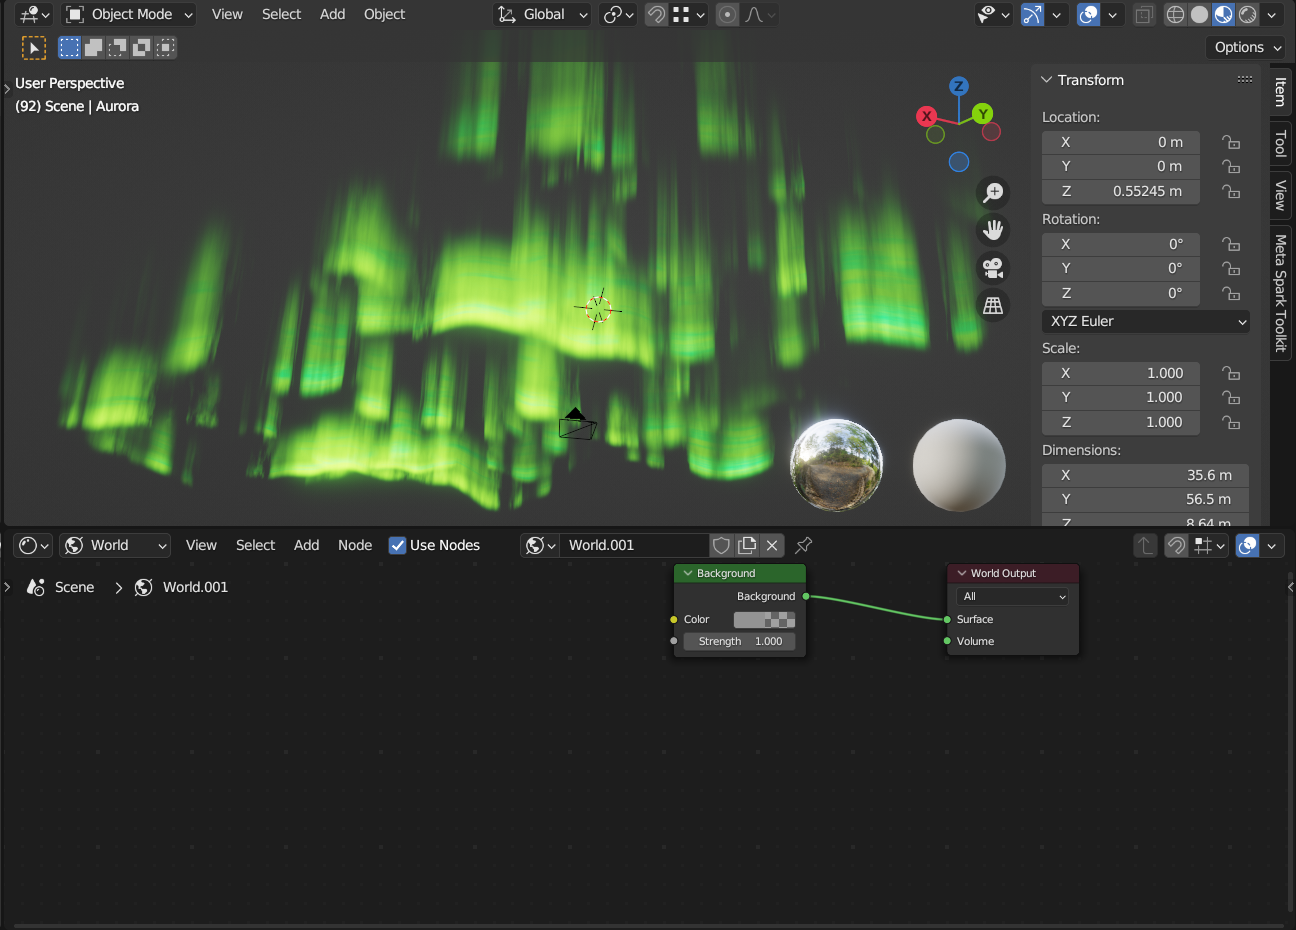Select the tweak select box tool
The image size is (1296, 930).
[x=34, y=47]
